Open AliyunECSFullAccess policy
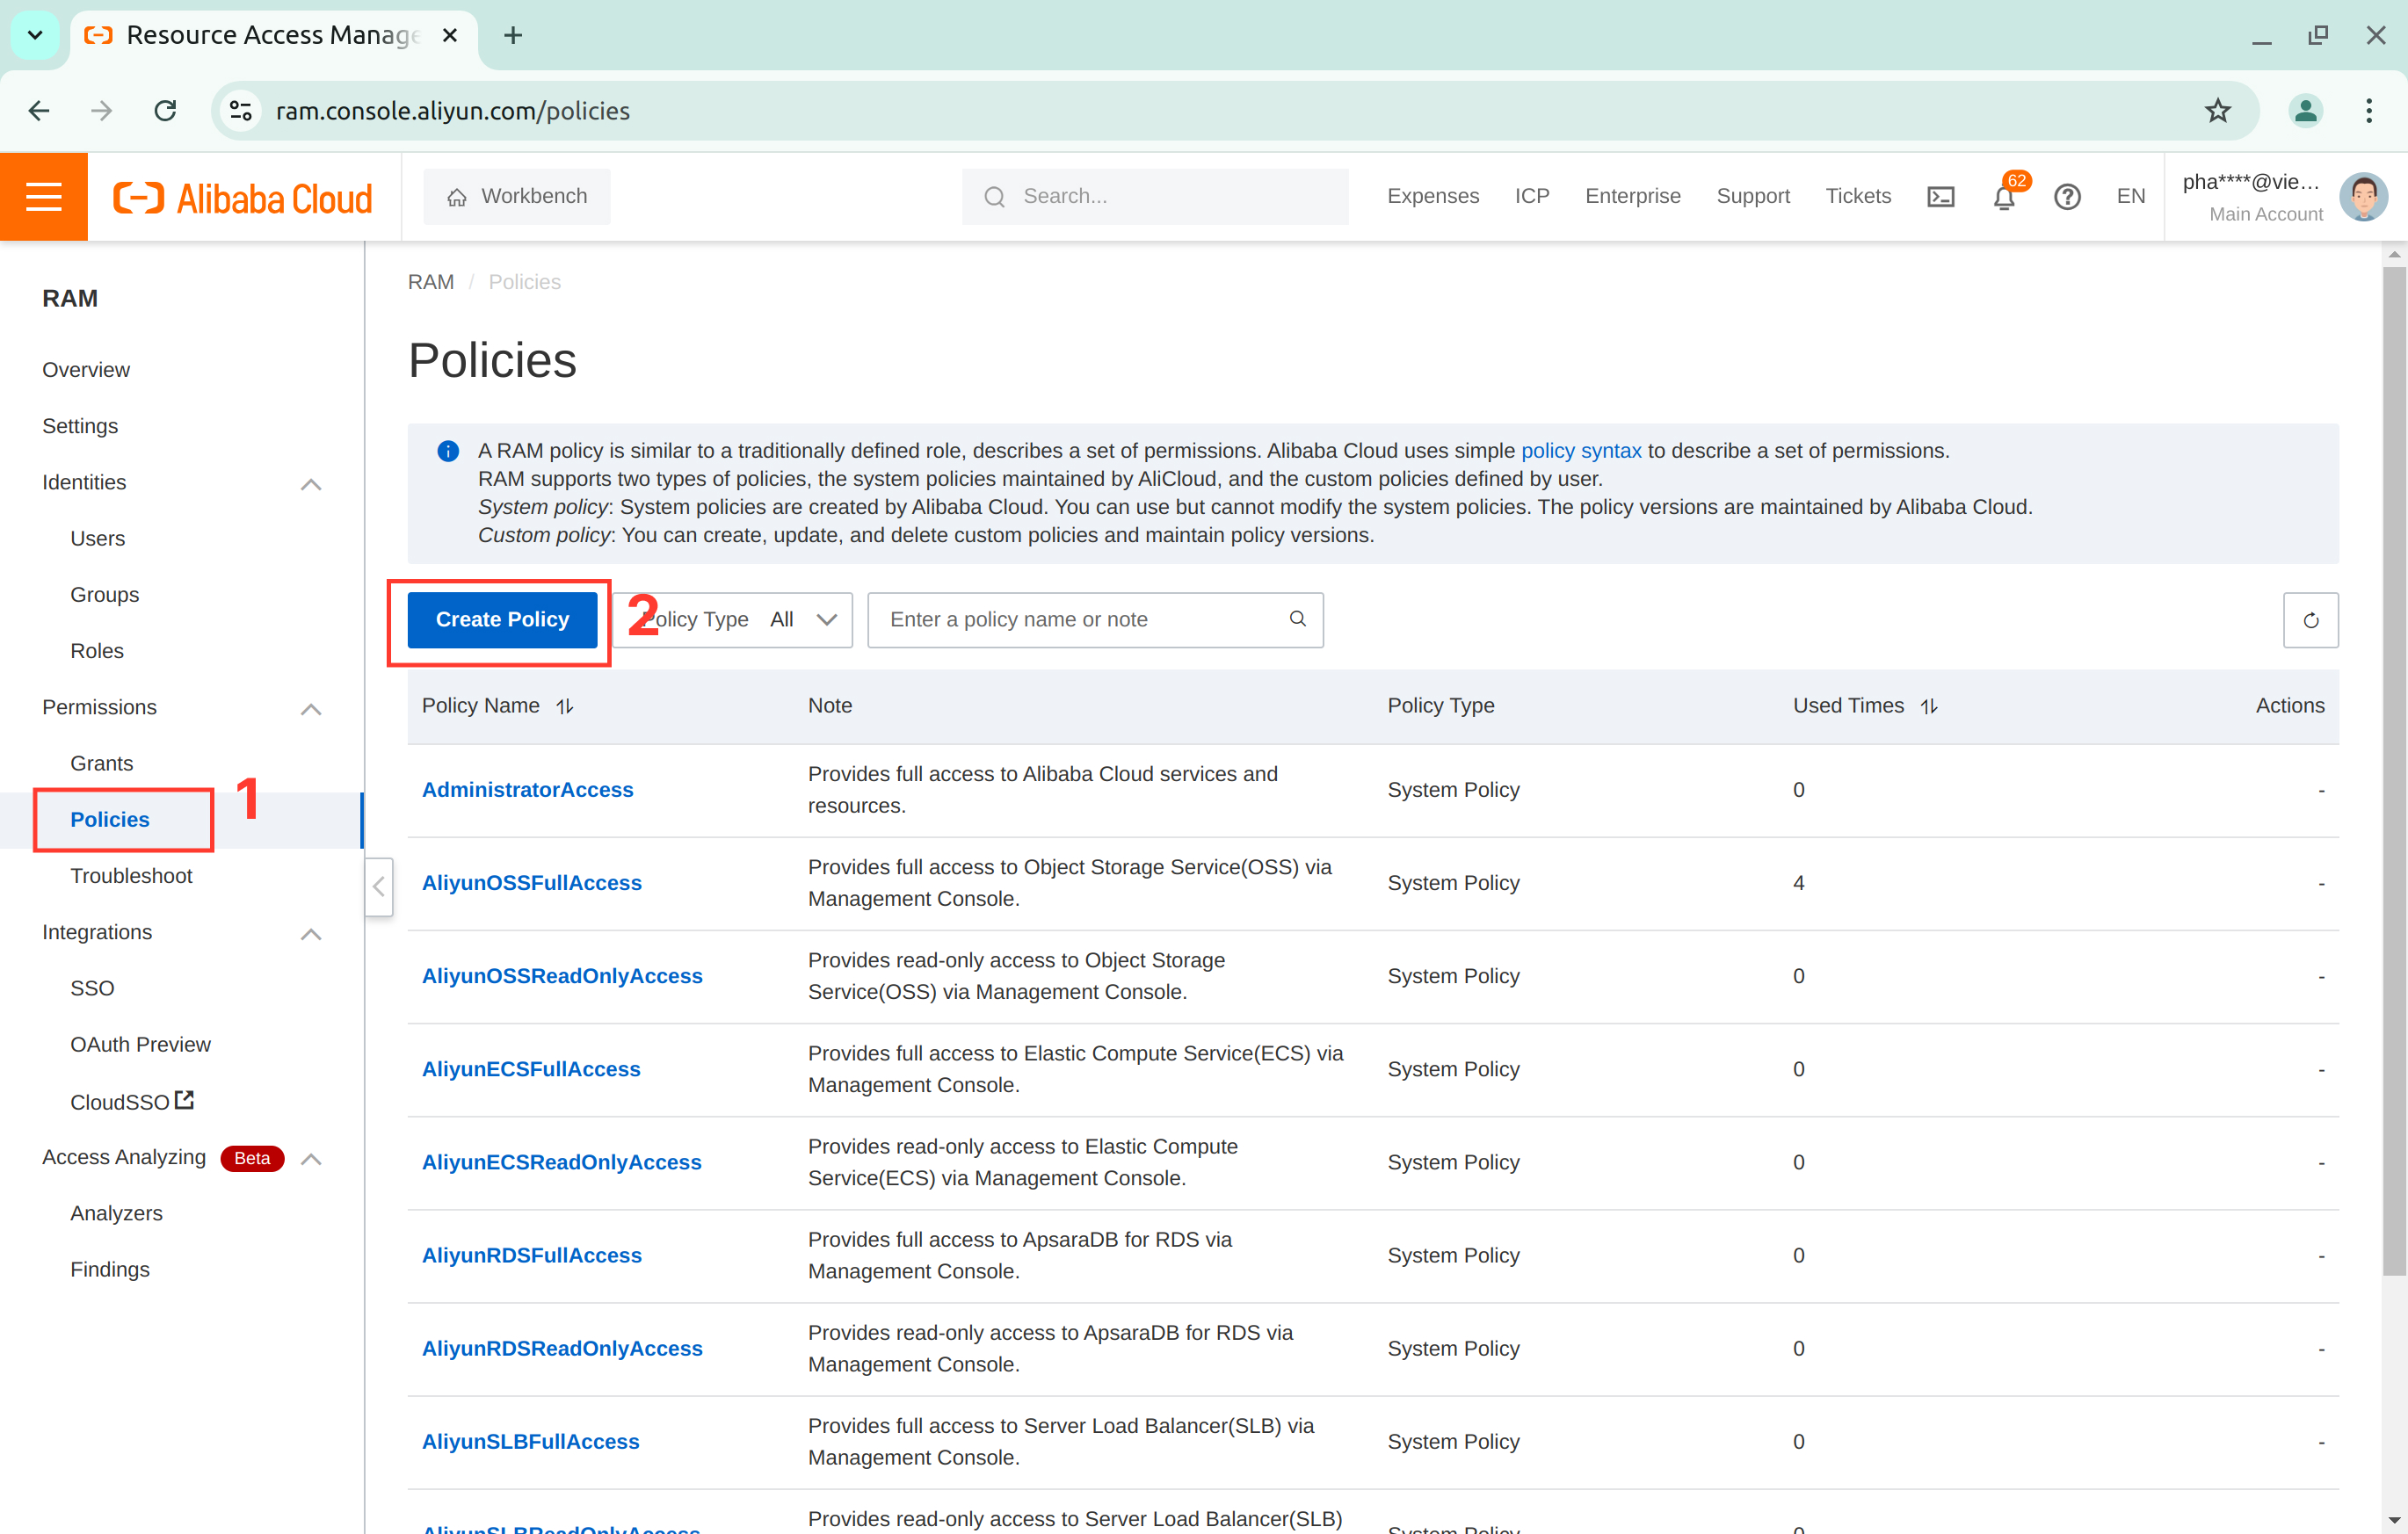 (x=531, y=1069)
